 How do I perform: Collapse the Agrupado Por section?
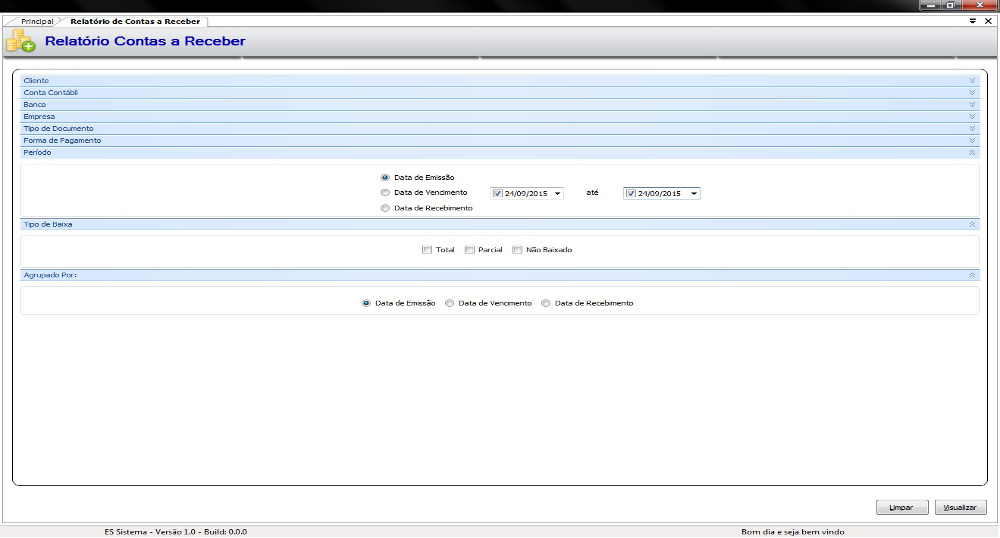[971, 274]
